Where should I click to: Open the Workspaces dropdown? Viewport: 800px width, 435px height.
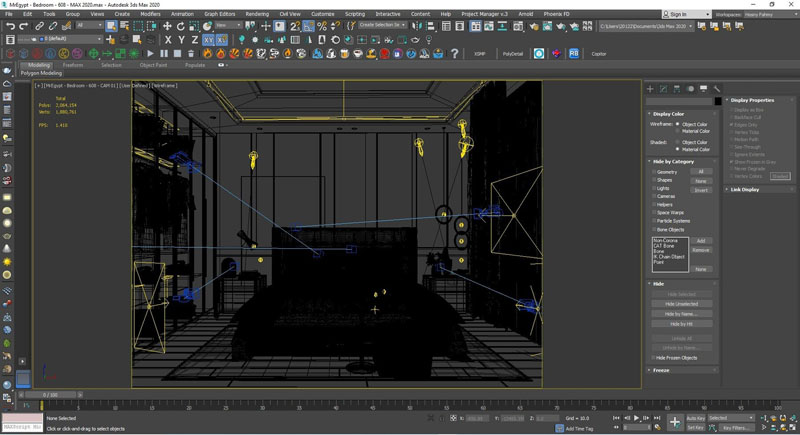(768, 14)
